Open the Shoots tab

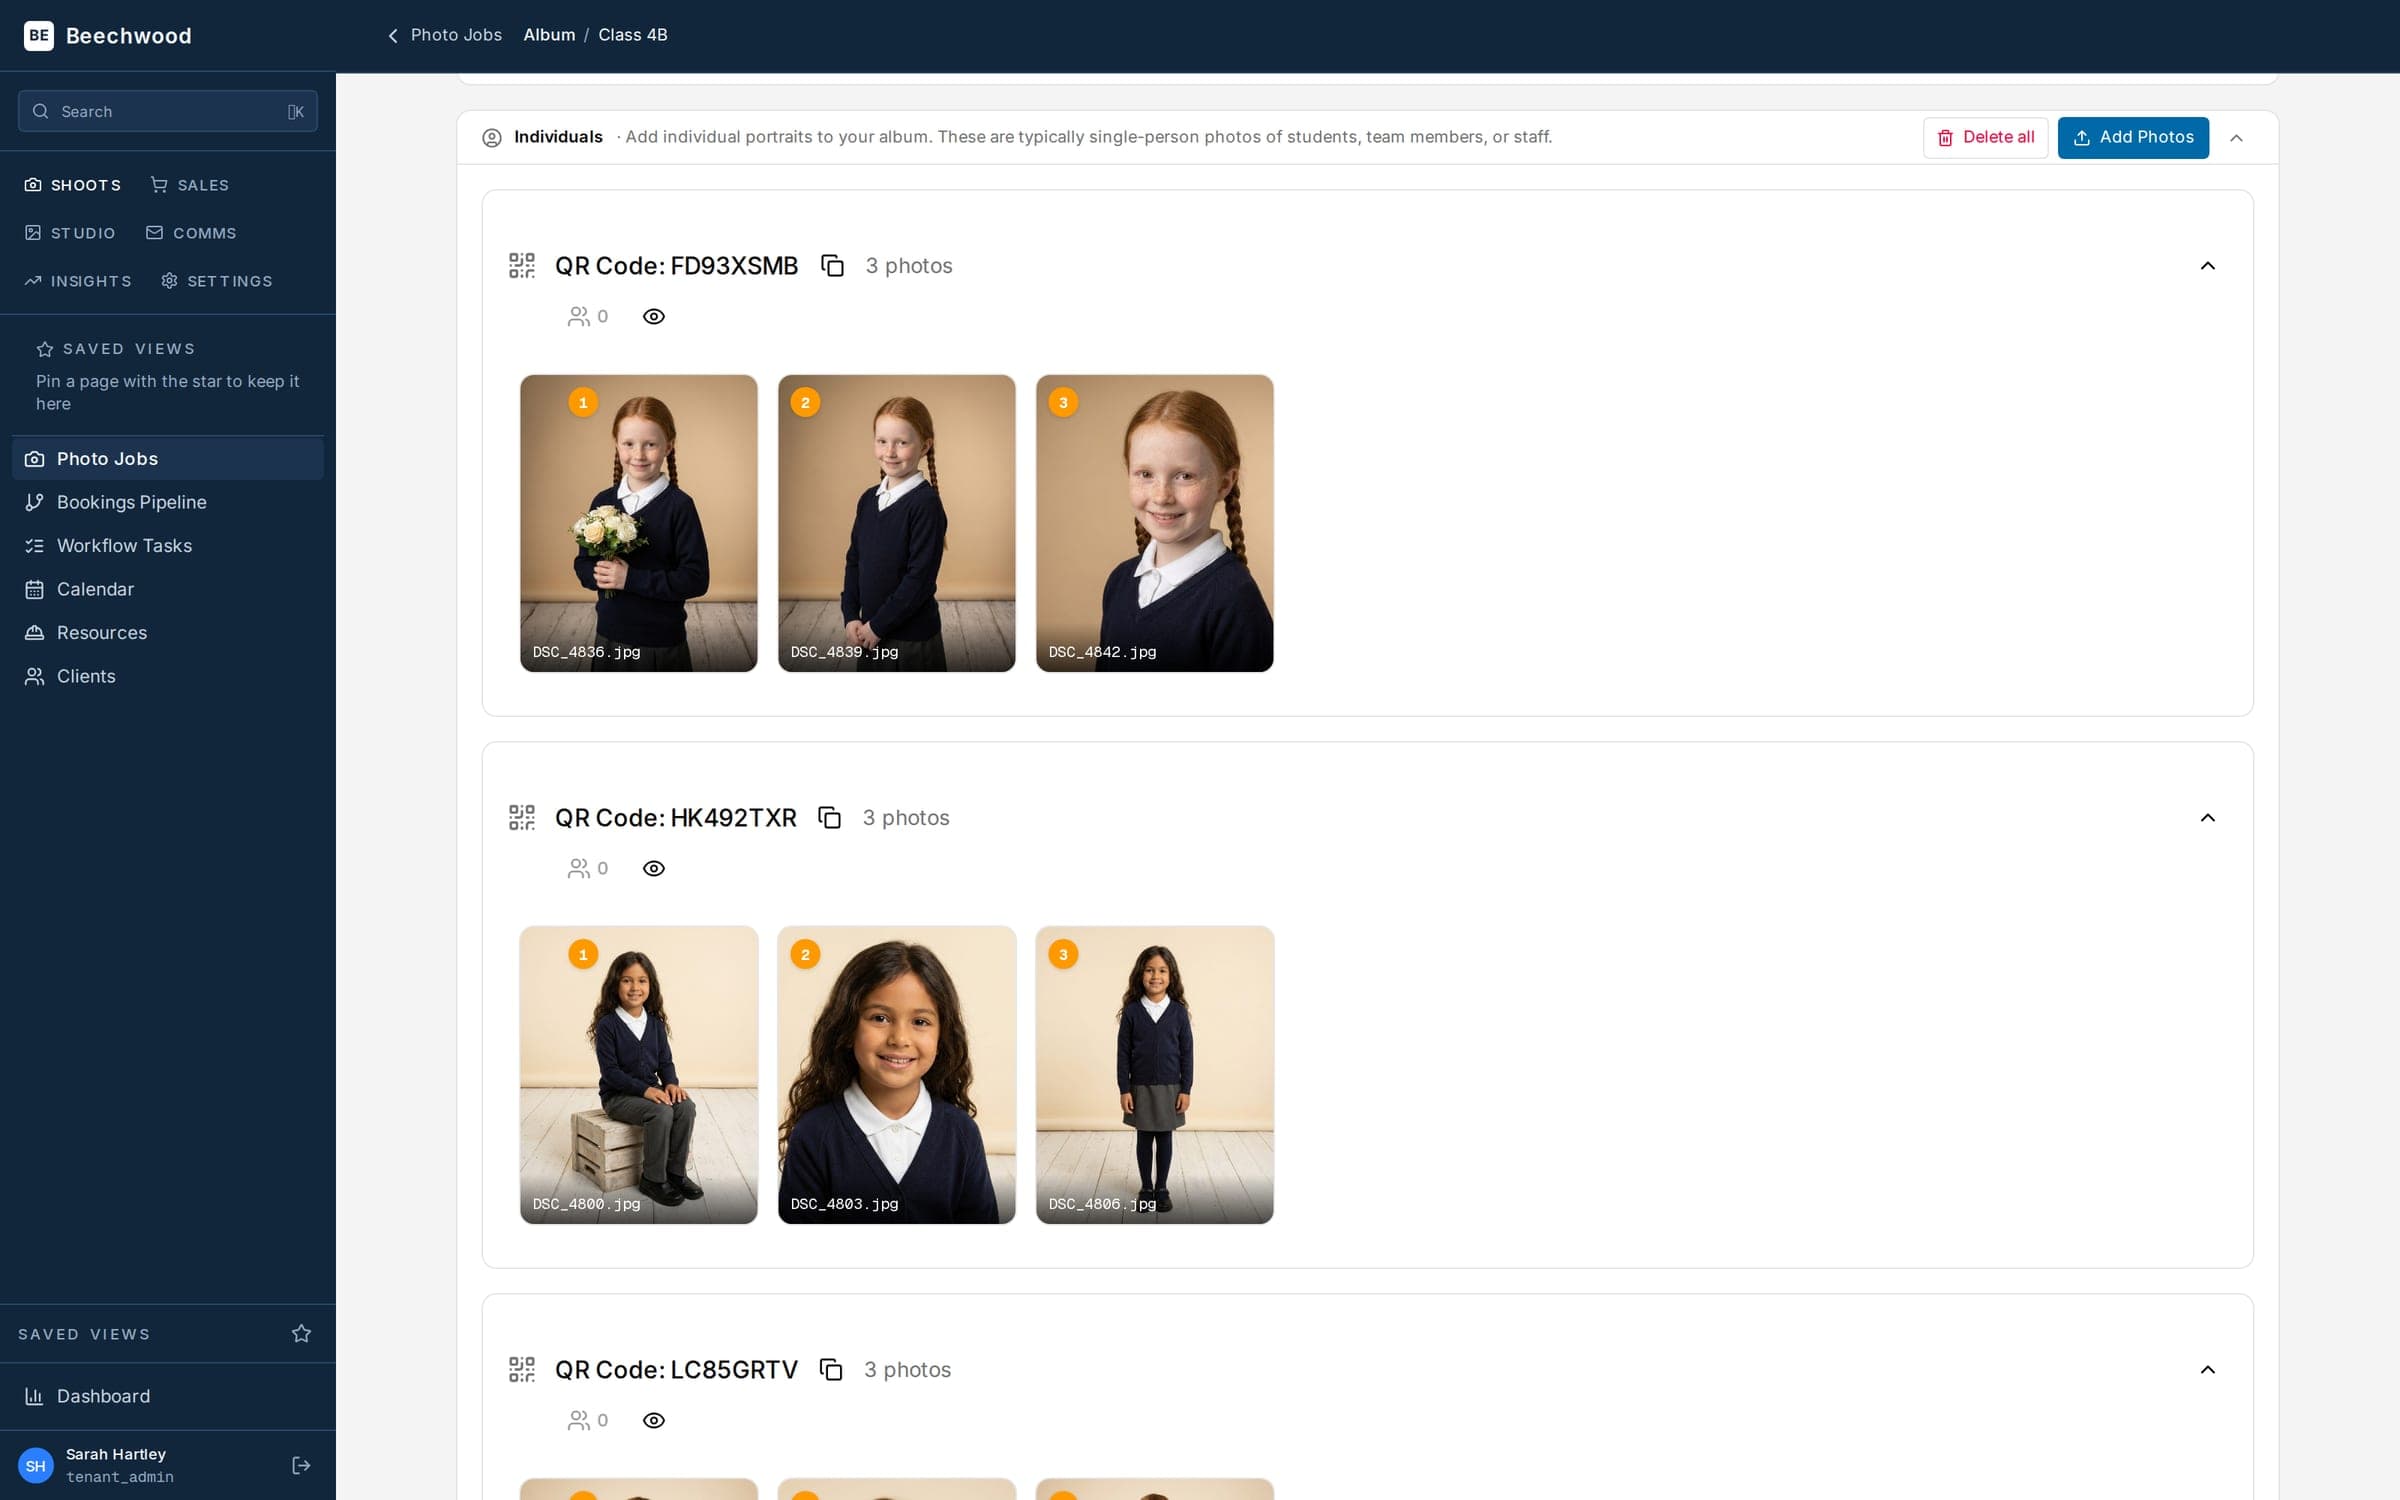pyautogui.click(x=73, y=185)
